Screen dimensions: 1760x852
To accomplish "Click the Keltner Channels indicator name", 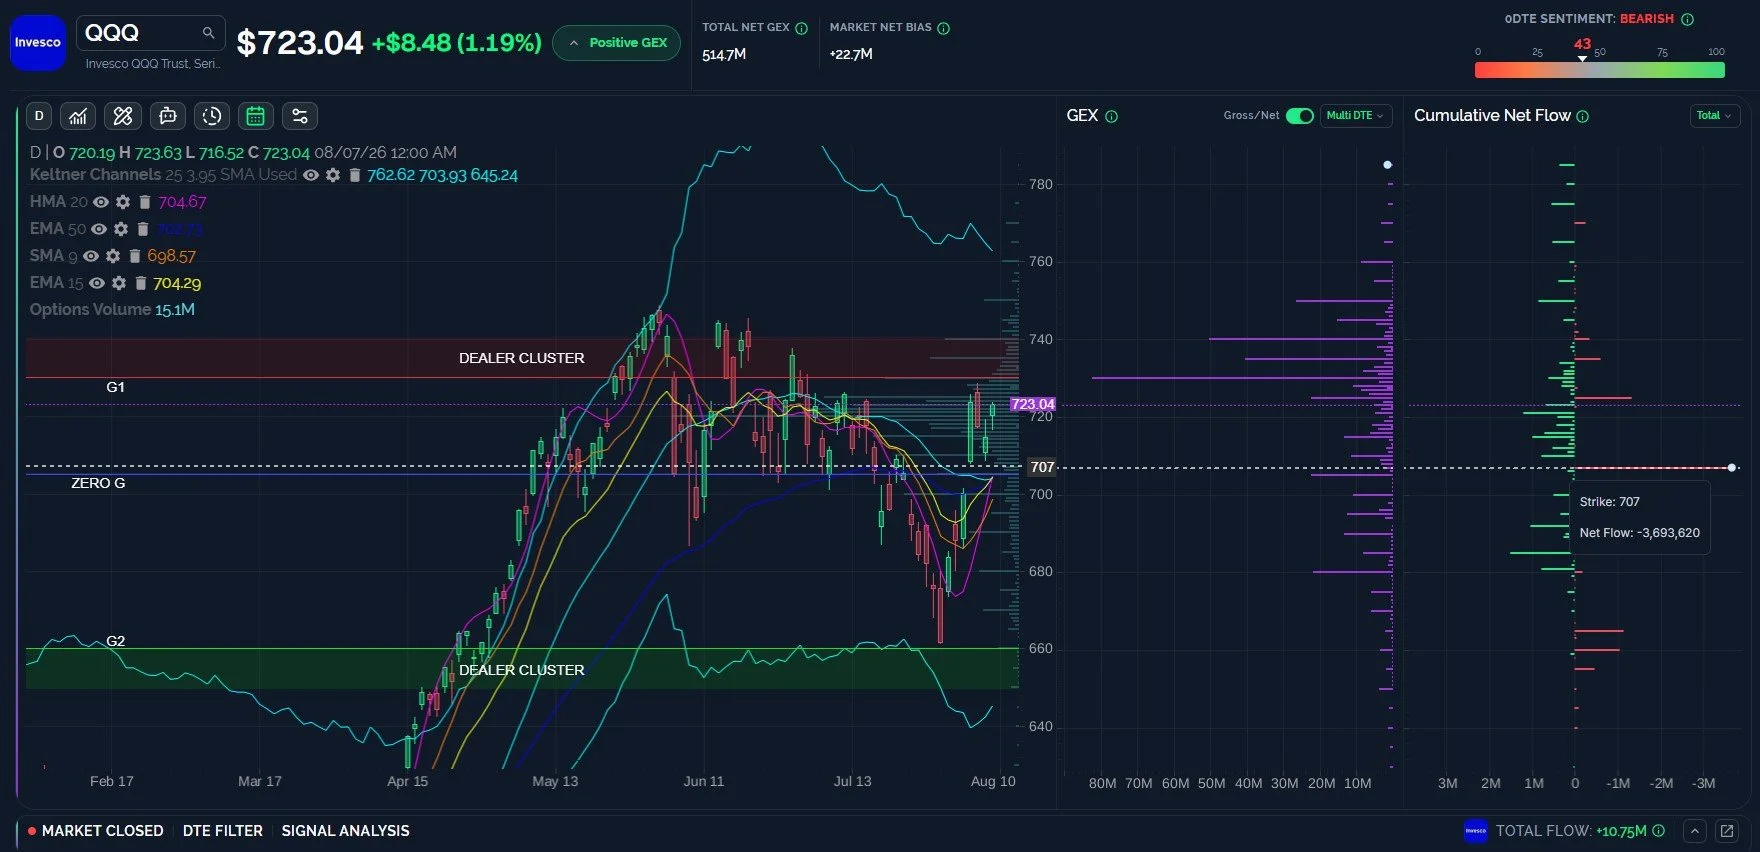I will pos(95,175).
